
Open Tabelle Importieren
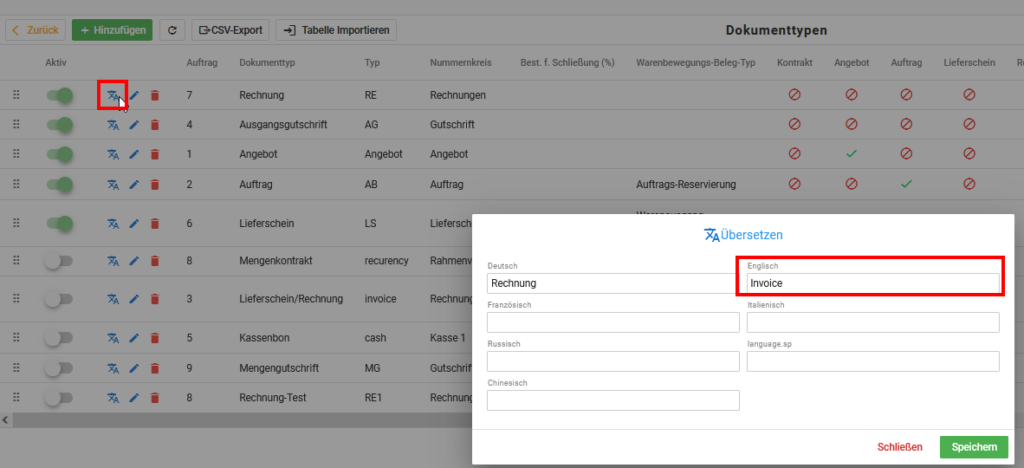(336, 30)
